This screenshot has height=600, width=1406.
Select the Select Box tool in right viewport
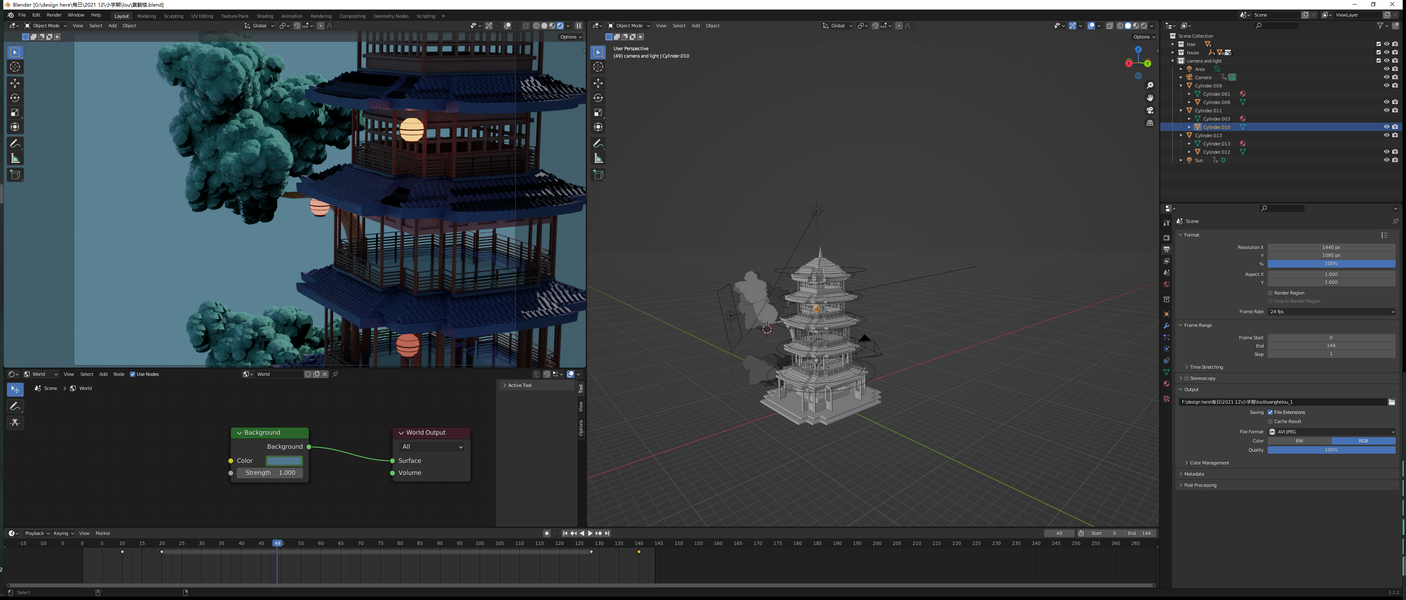(598, 52)
